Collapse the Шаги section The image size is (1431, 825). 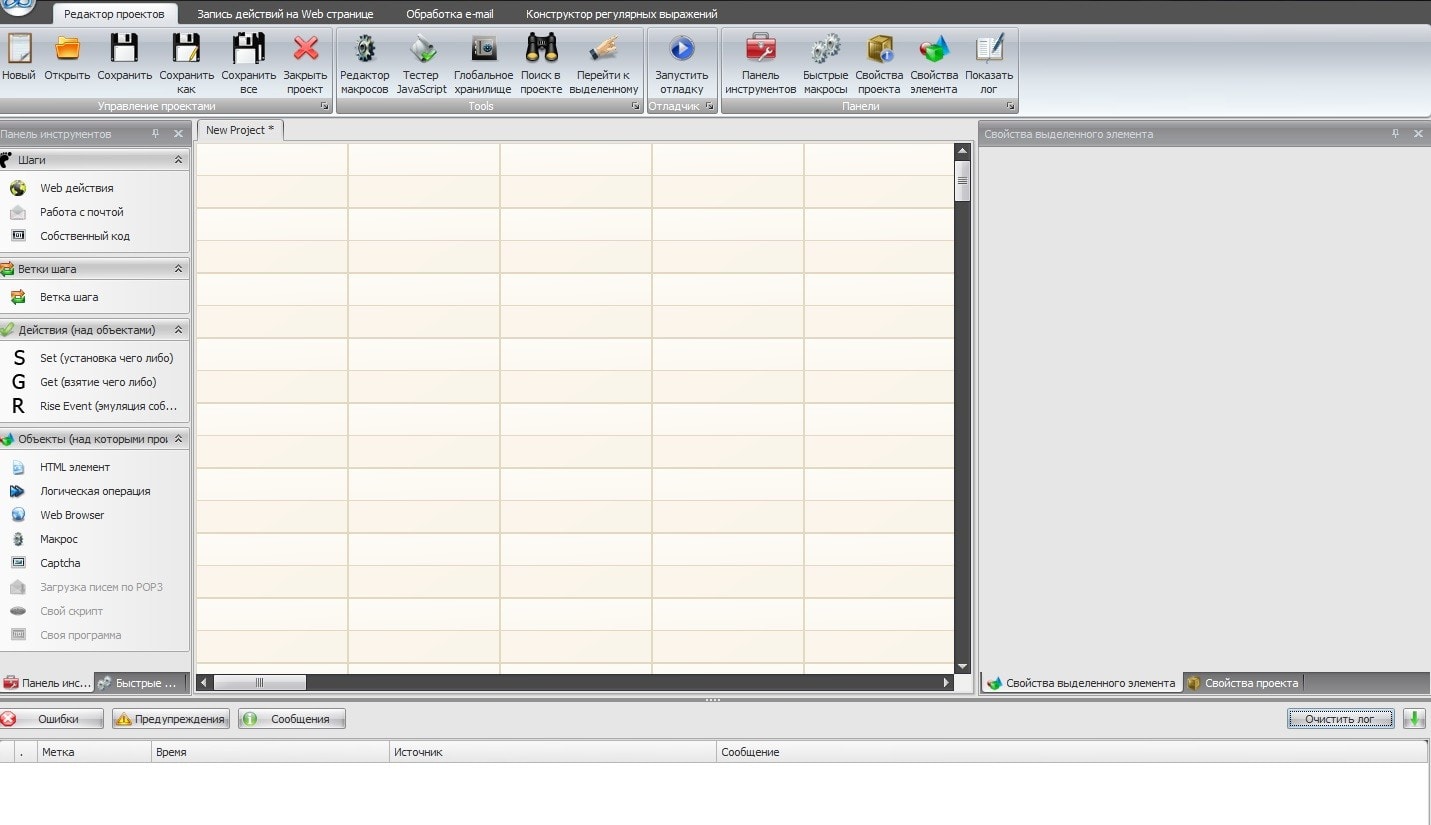[178, 160]
